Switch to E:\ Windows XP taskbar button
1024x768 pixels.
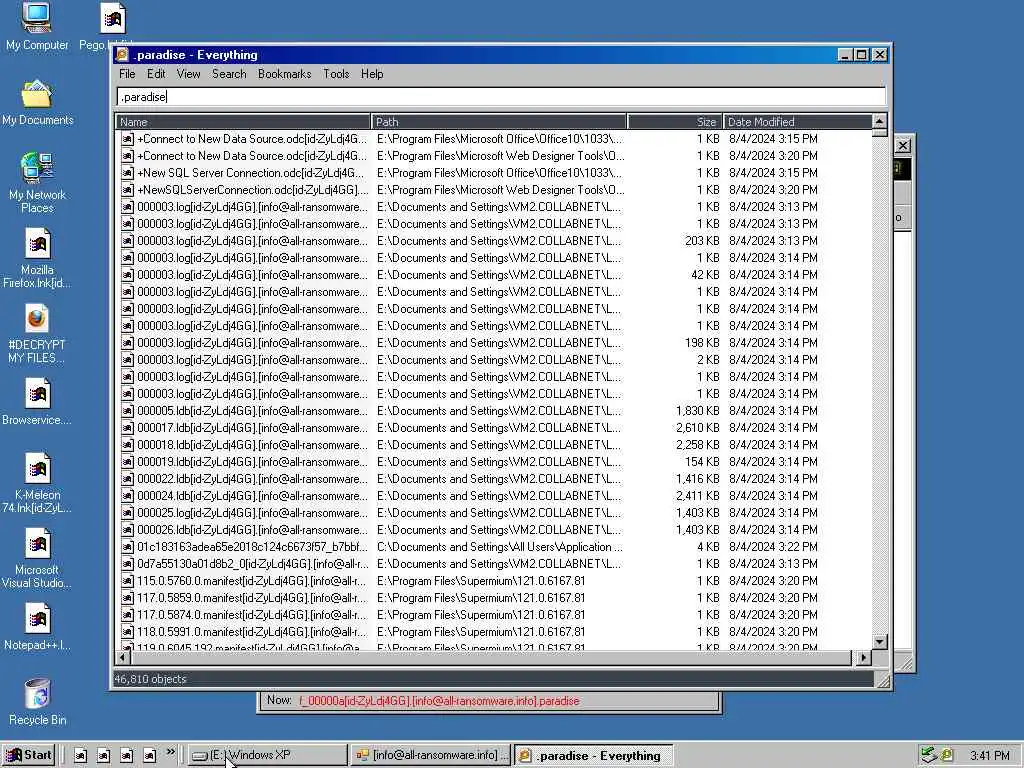(268, 755)
